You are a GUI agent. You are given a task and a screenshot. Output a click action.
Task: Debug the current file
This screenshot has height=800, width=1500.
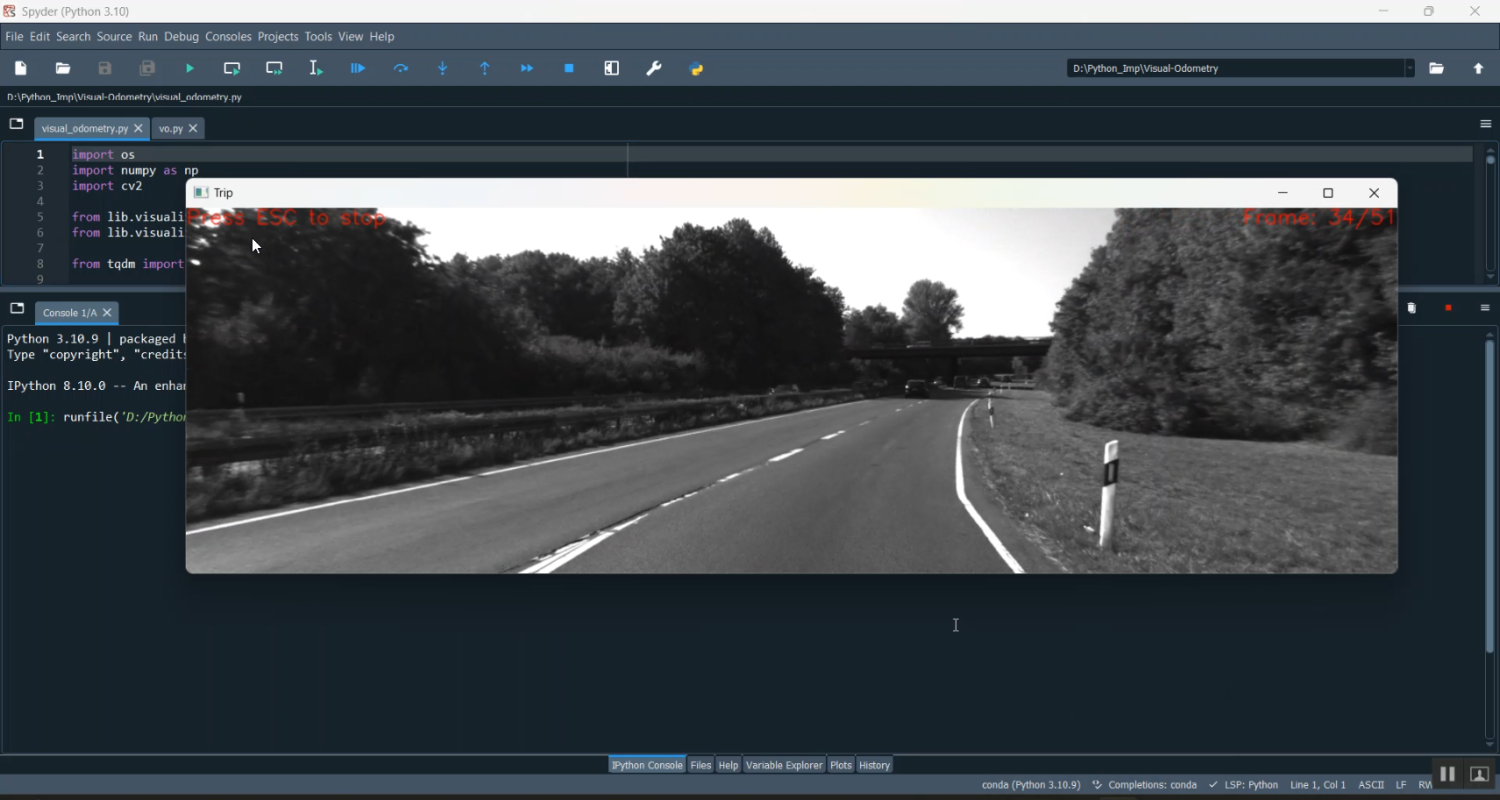pyautogui.click(x=357, y=68)
